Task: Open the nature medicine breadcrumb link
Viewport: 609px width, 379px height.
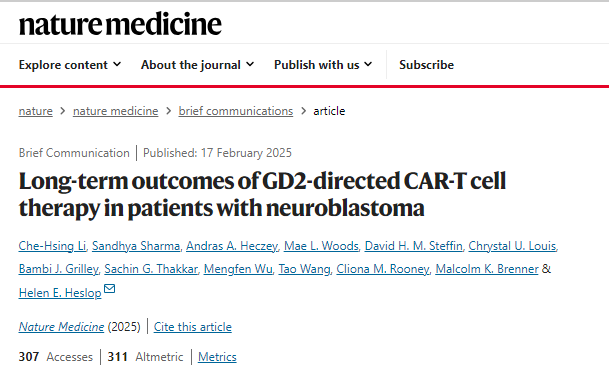Action: (x=115, y=111)
